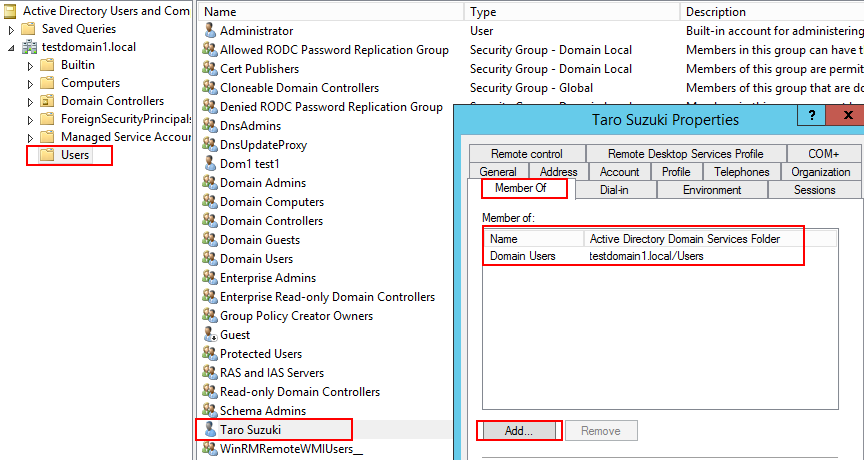Expand the Domain Controllers node in tree
The height and width of the screenshot is (460, 864).
coord(31,102)
